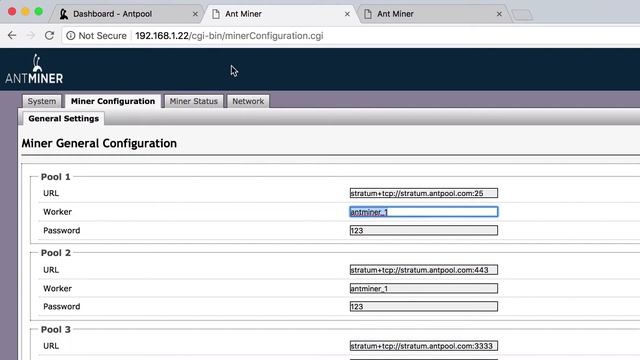Select the General Settings subtab
The height and width of the screenshot is (360, 640).
click(63, 118)
